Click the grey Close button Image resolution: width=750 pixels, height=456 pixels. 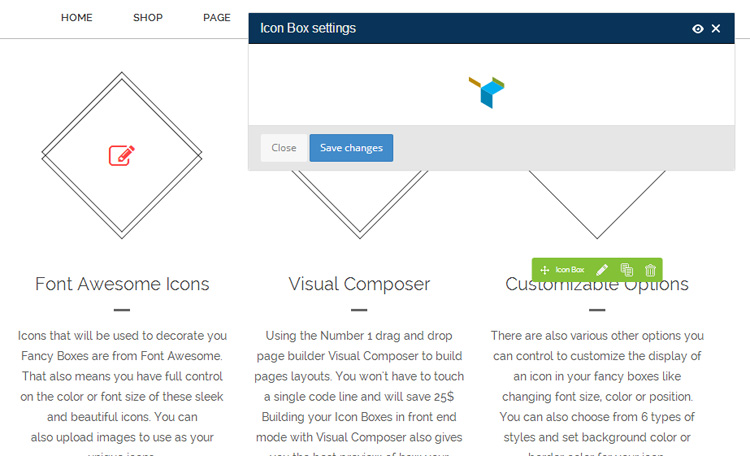tap(284, 148)
